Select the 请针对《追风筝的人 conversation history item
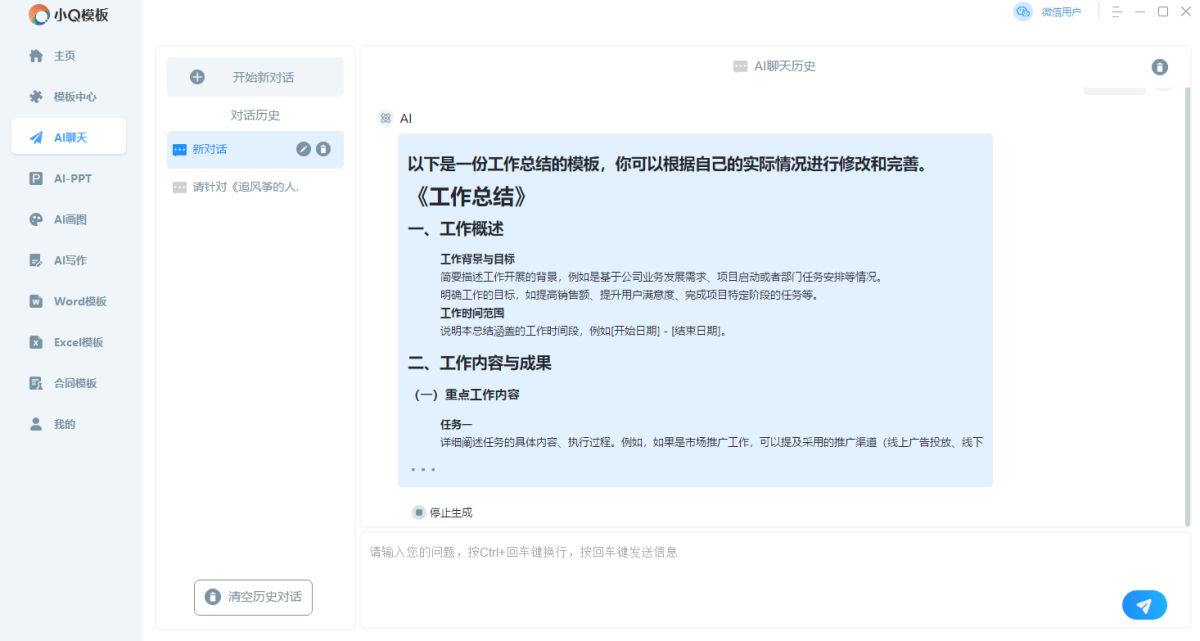This screenshot has height=641, width=1200. click(x=245, y=187)
